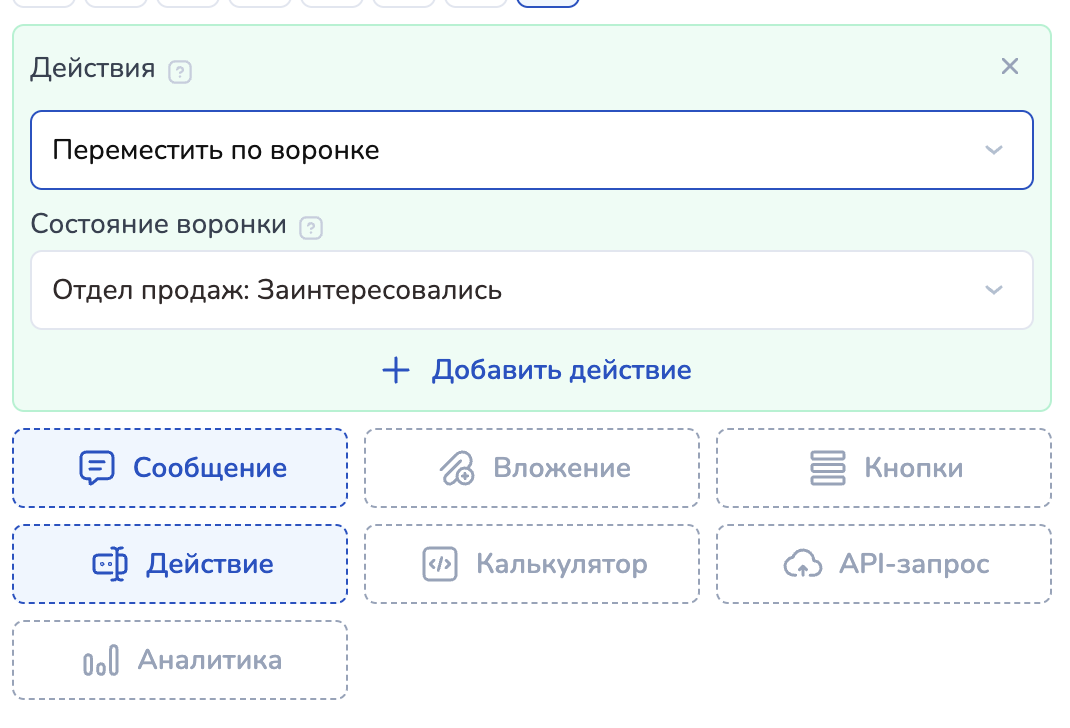Expand the chevron in the action type field
The width and height of the screenshot is (1070, 728).
tap(993, 150)
